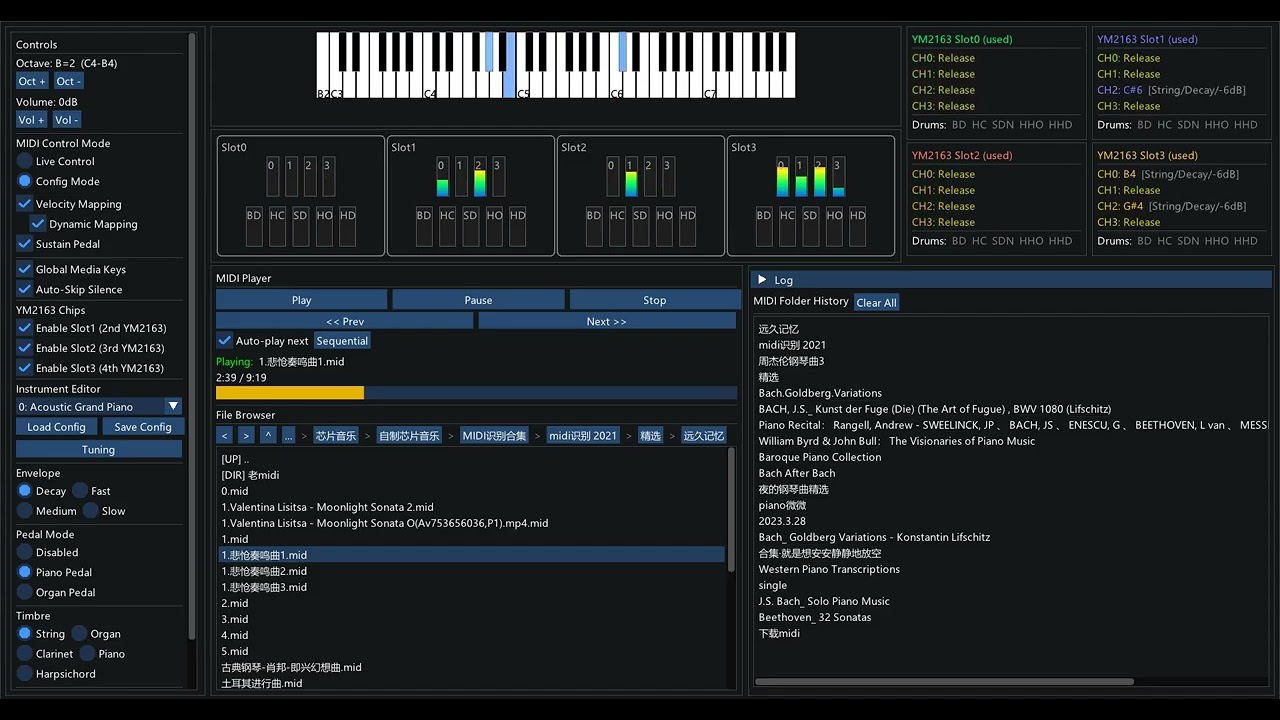Change the Sequential play order button

tap(342, 341)
